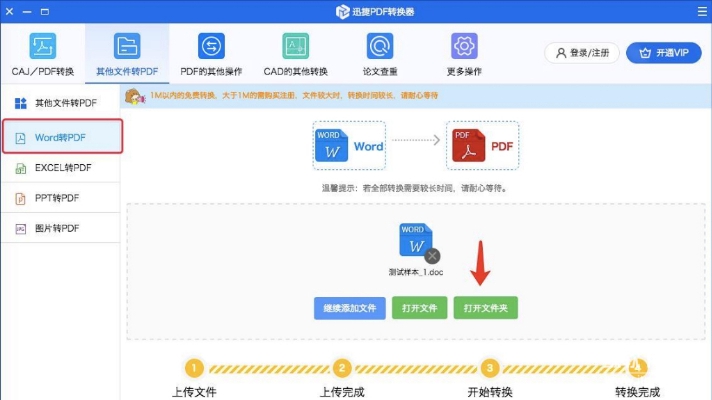The width and height of the screenshot is (712, 400).
Task: Click step 3 开始转换 progress marker
Action: click(490, 368)
